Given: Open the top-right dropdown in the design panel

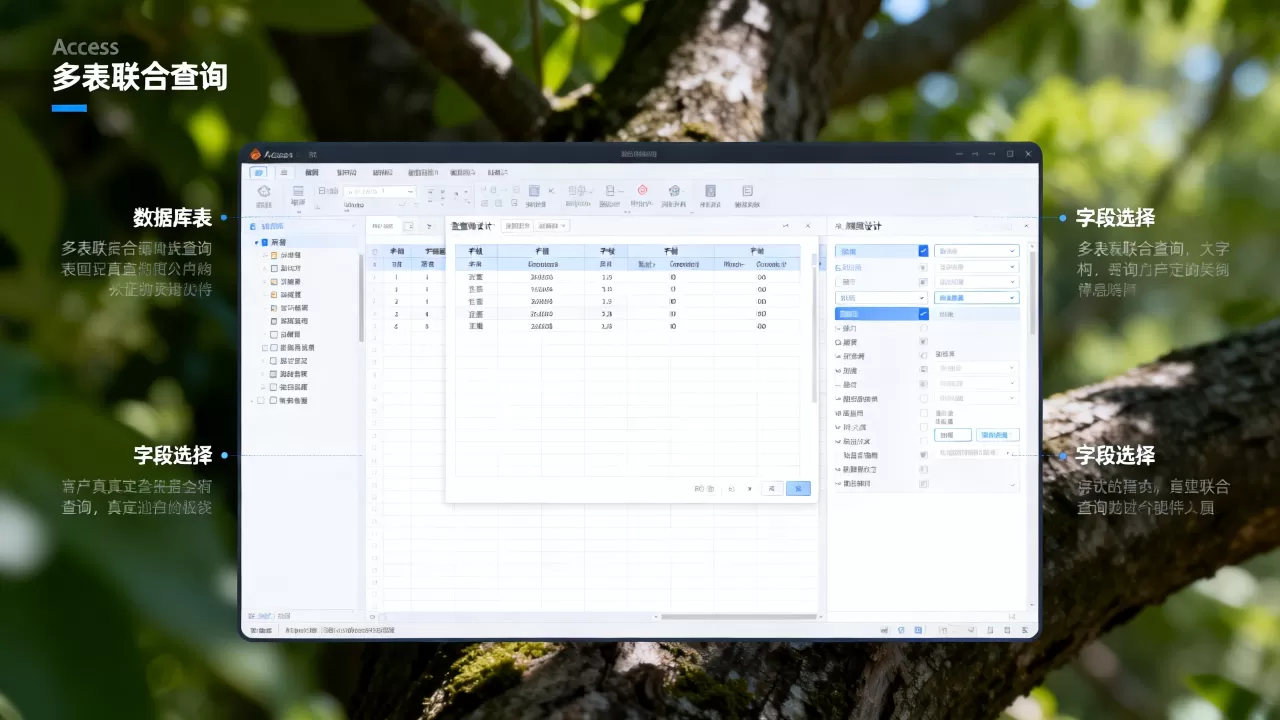Looking at the screenshot, I should click(977, 251).
